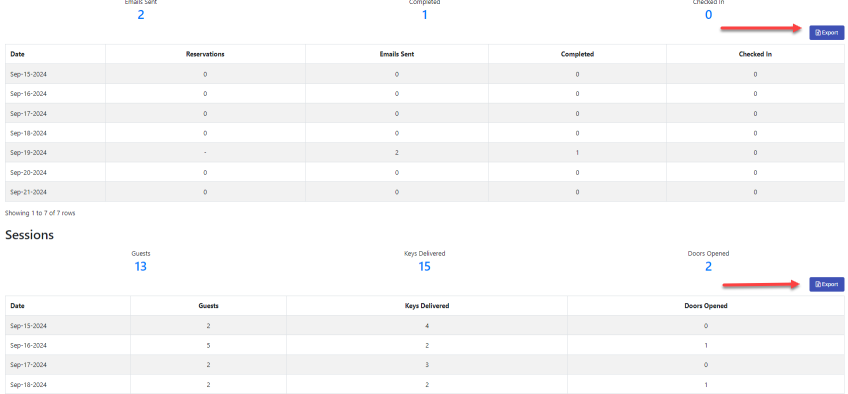The width and height of the screenshot is (848, 394).
Task: Click the Sep-16-2024 date in the Sessions table
Action: [29, 345]
